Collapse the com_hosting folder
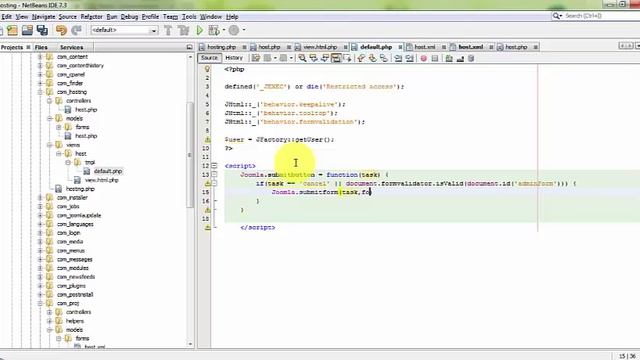Viewport: 640px width, 360px height. tap(40, 92)
